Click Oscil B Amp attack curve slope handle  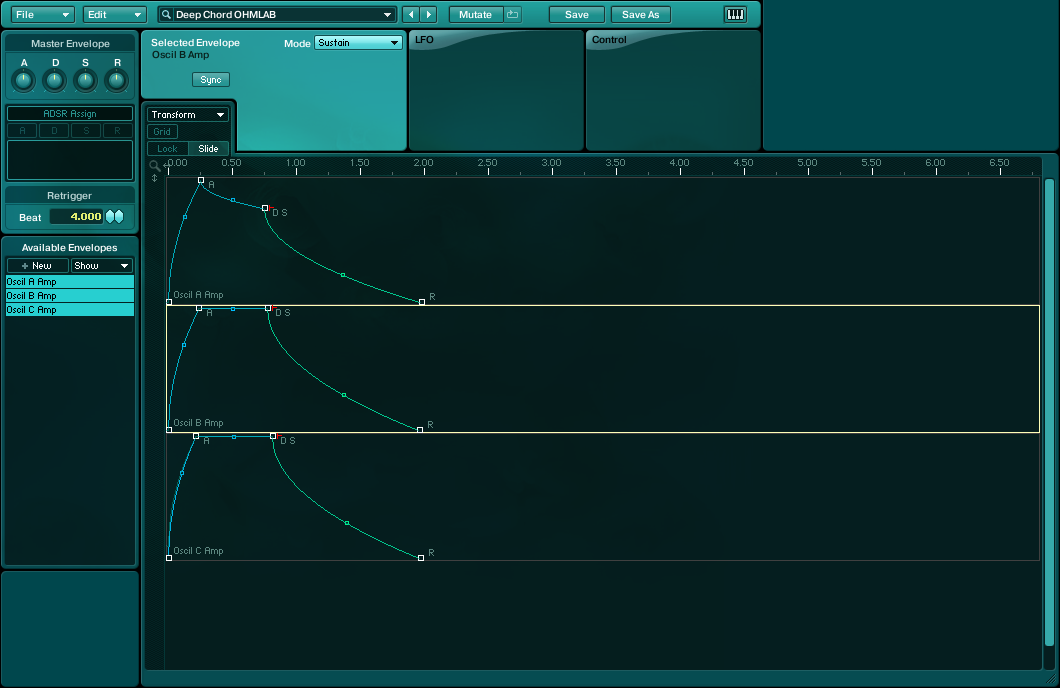click(x=184, y=345)
